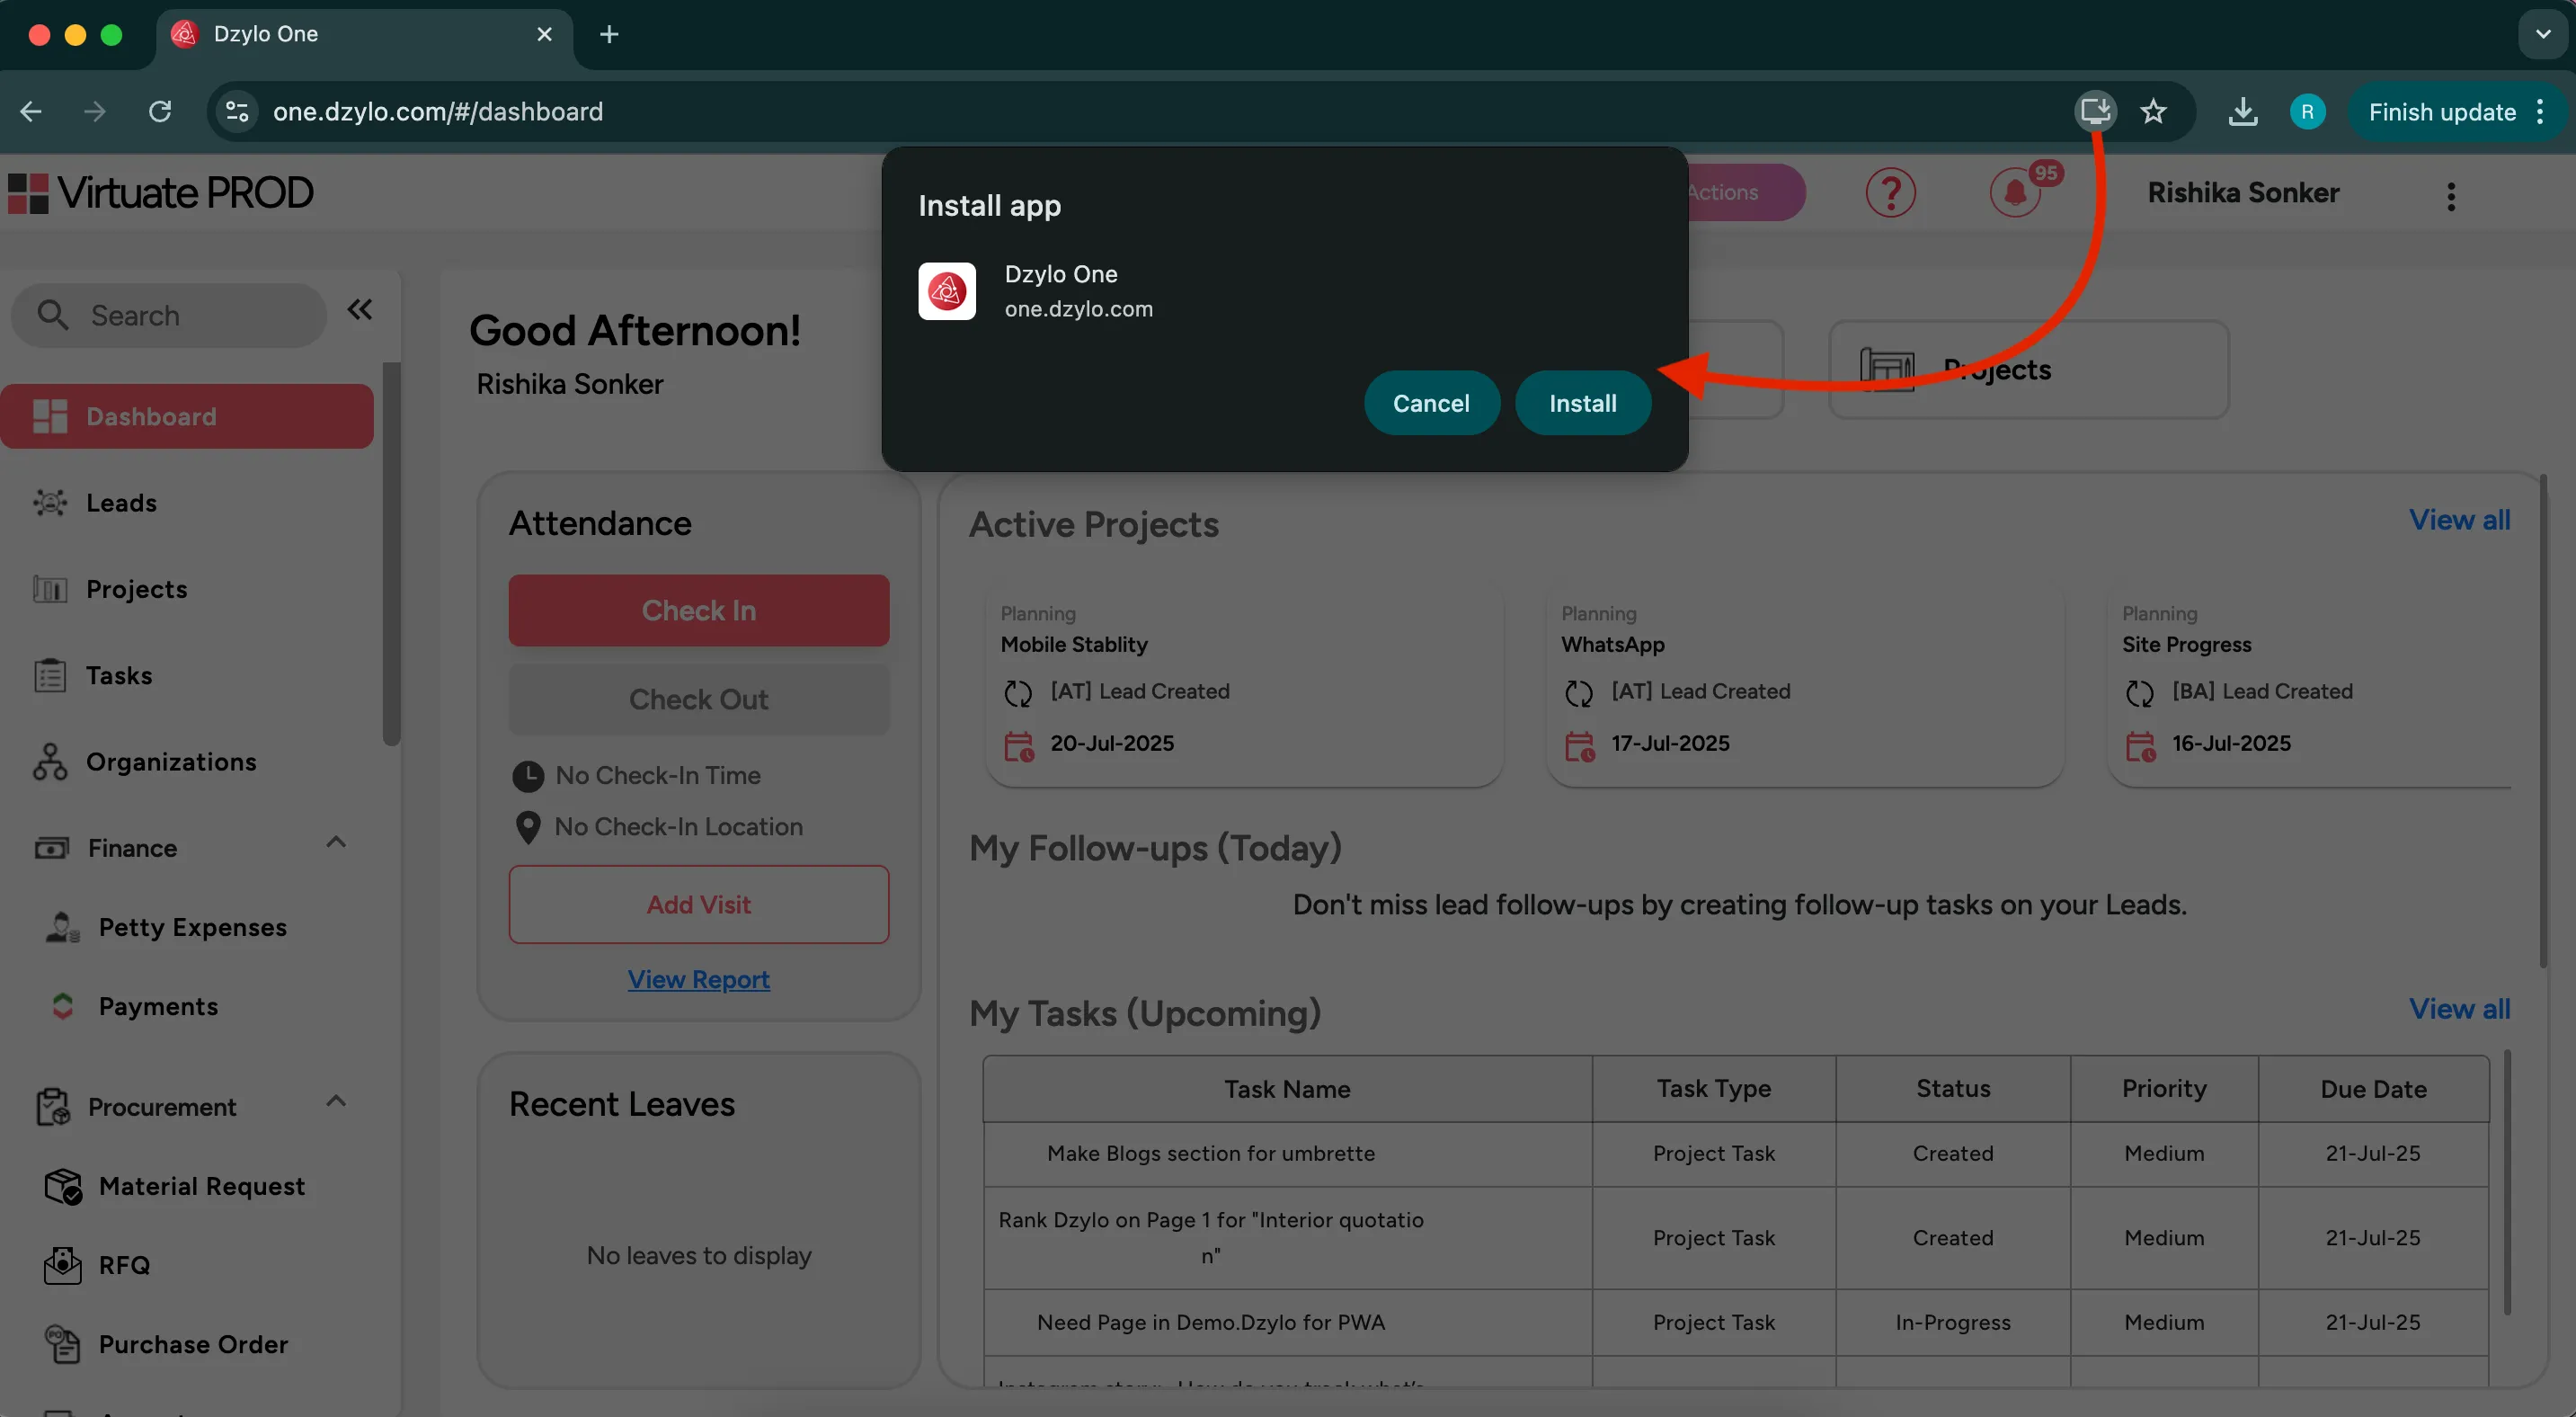The image size is (2576, 1417).
Task: Click the install app icon in address bar
Action: (x=2095, y=111)
